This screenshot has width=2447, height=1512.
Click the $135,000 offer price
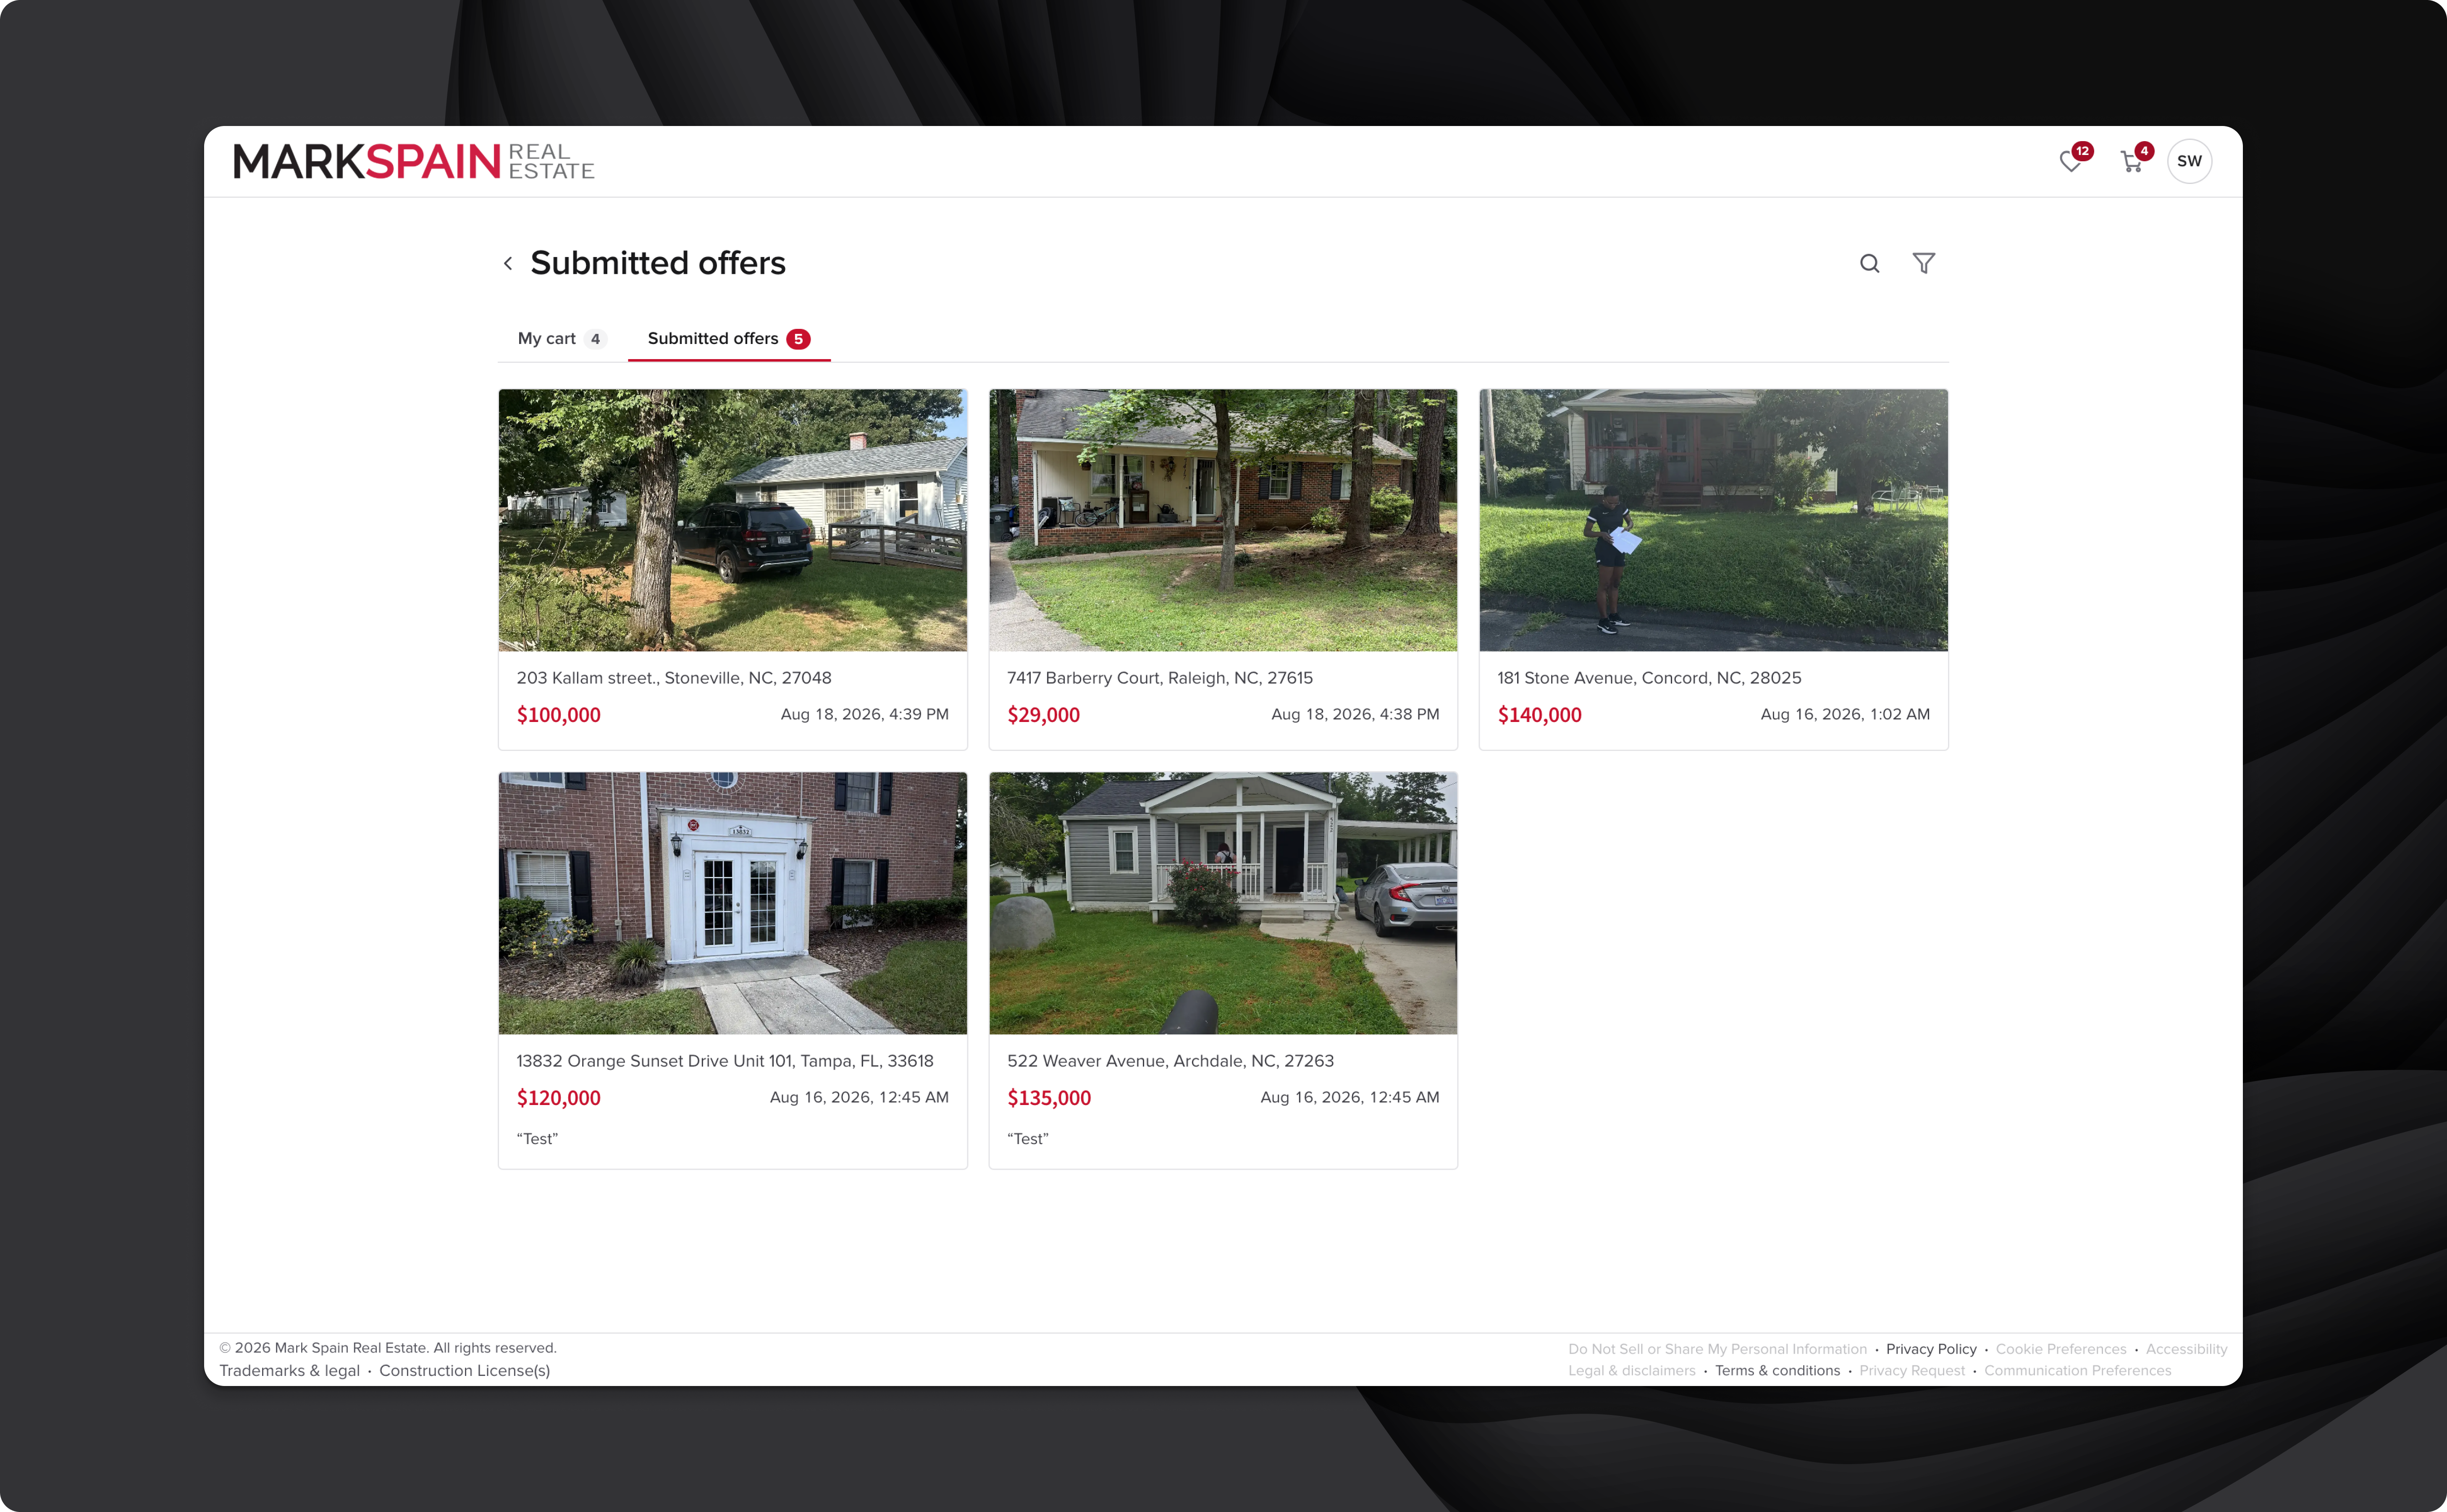click(1049, 1098)
